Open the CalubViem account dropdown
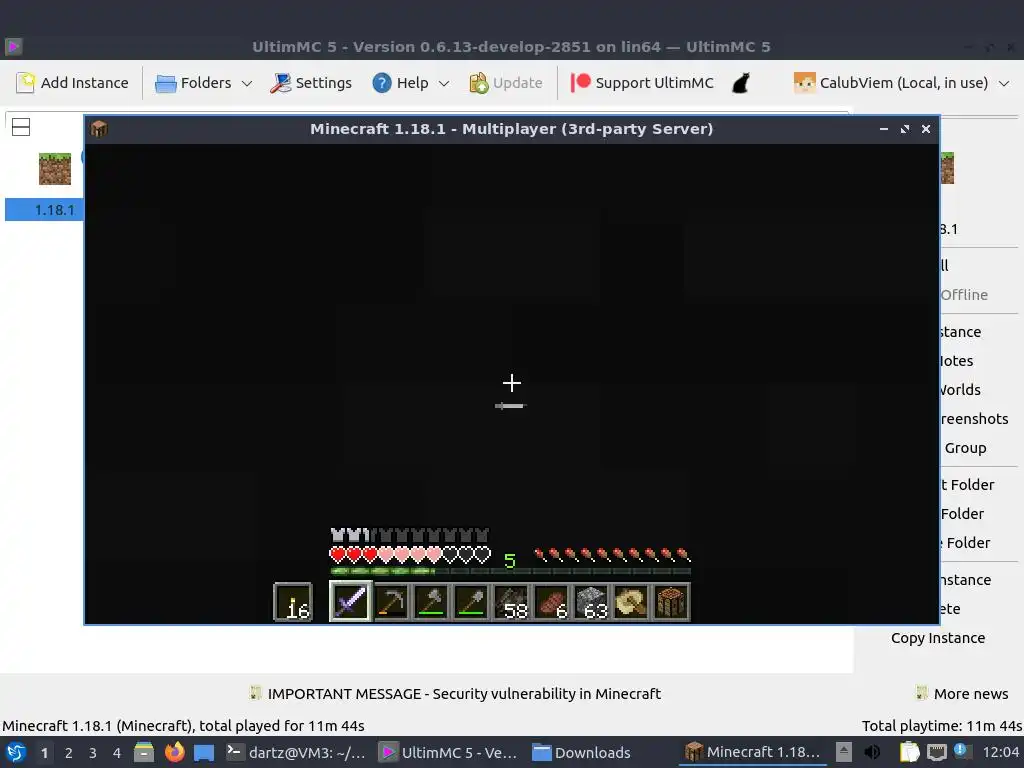The height and width of the screenshot is (768, 1024). 902,83
